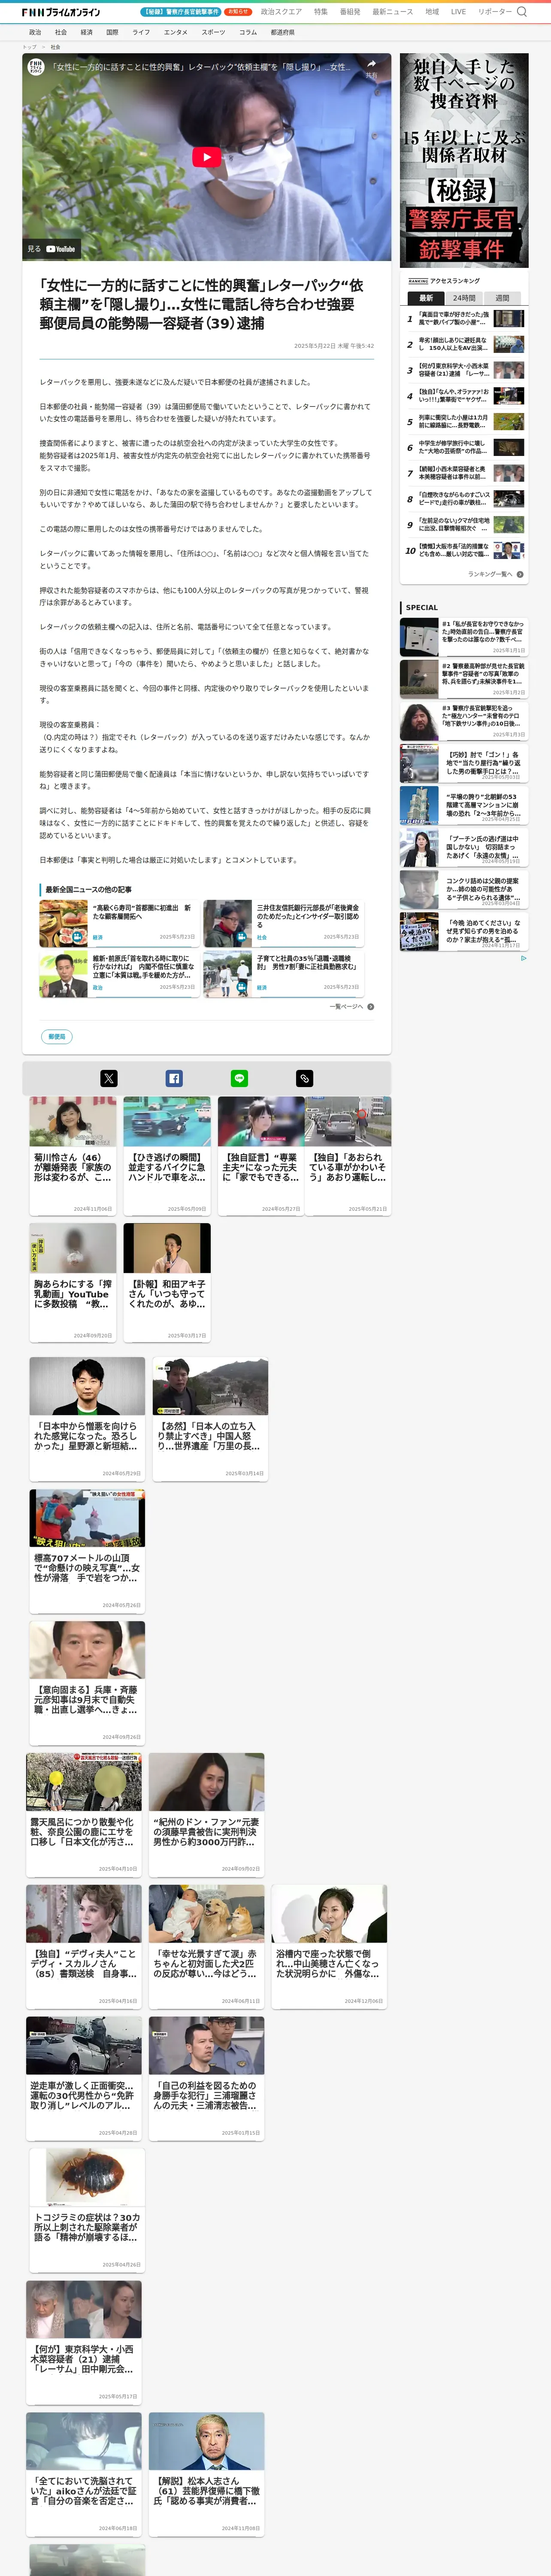This screenshot has width=551, height=2576.
Task: Open video on YouTube via watch button
Action: (x=52, y=249)
